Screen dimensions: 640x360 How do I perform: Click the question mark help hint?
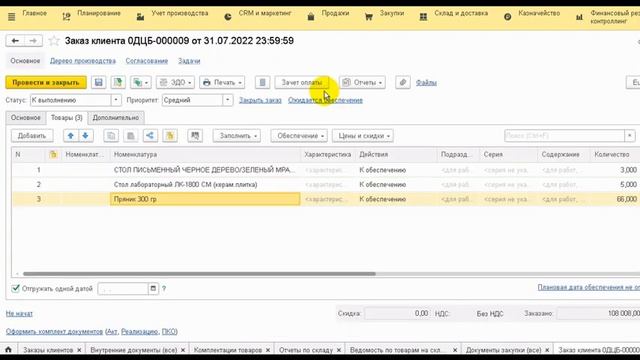point(164,289)
